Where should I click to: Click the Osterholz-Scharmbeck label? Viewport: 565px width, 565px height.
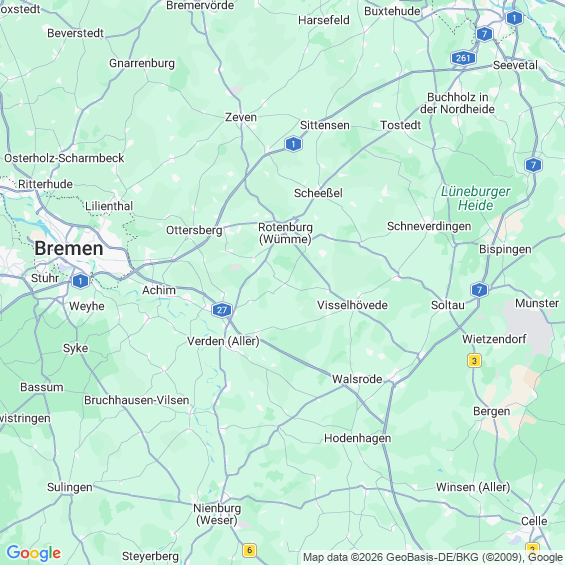pyautogui.click(x=64, y=158)
